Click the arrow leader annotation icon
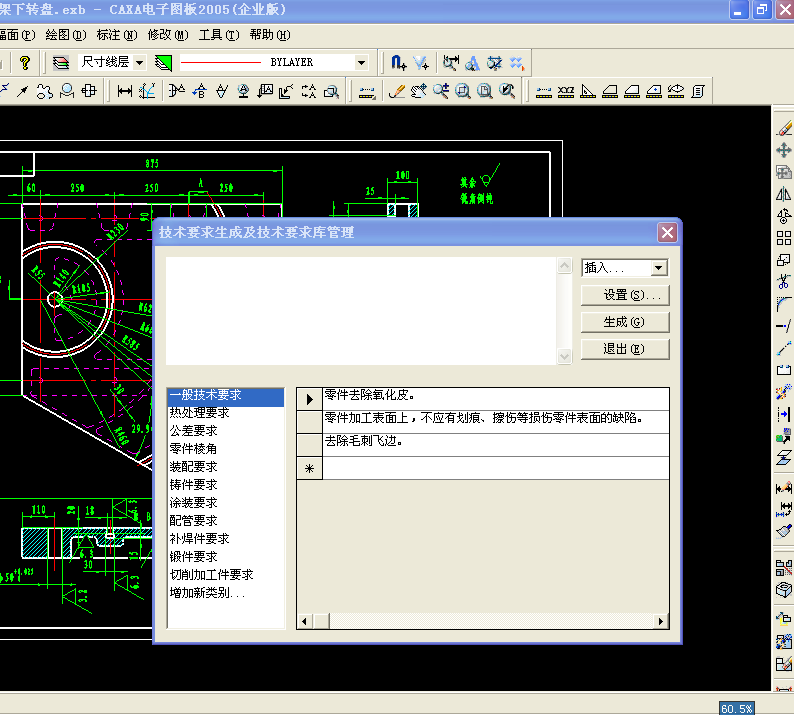 (22, 91)
